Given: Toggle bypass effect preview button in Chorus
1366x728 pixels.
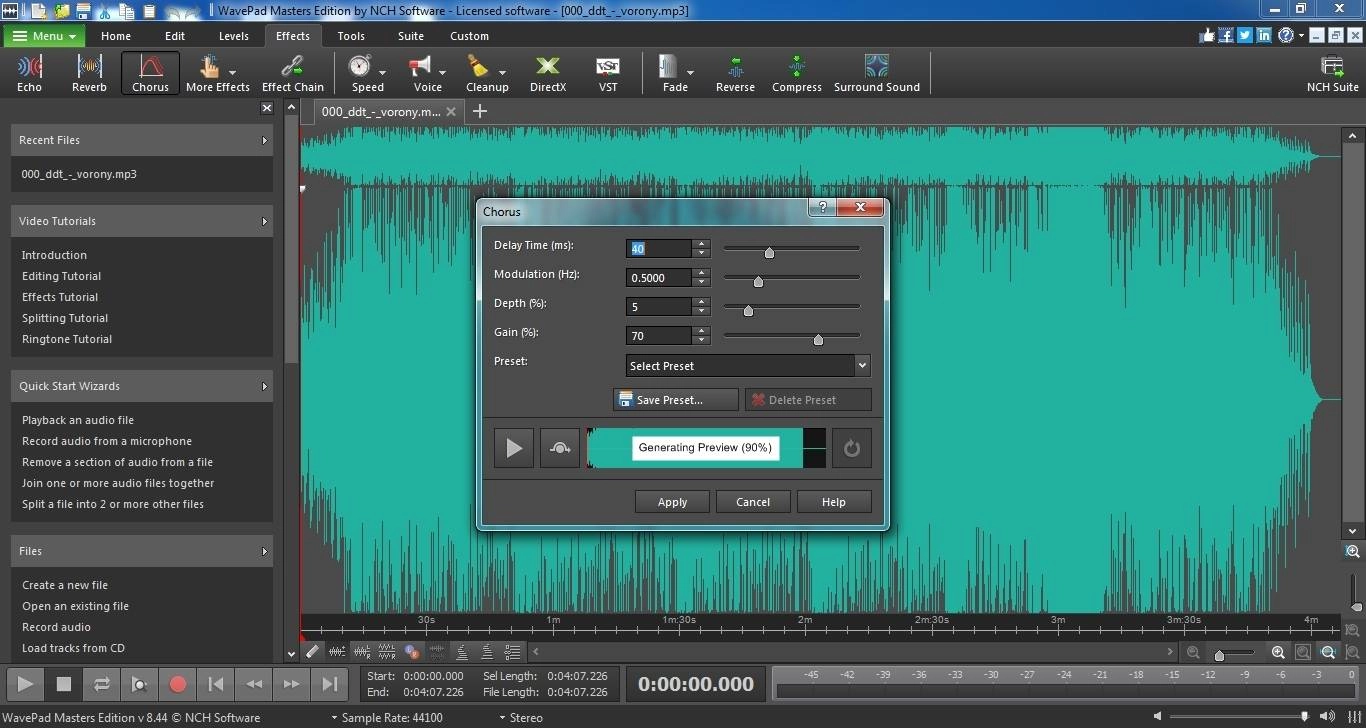Looking at the screenshot, I should (x=560, y=448).
